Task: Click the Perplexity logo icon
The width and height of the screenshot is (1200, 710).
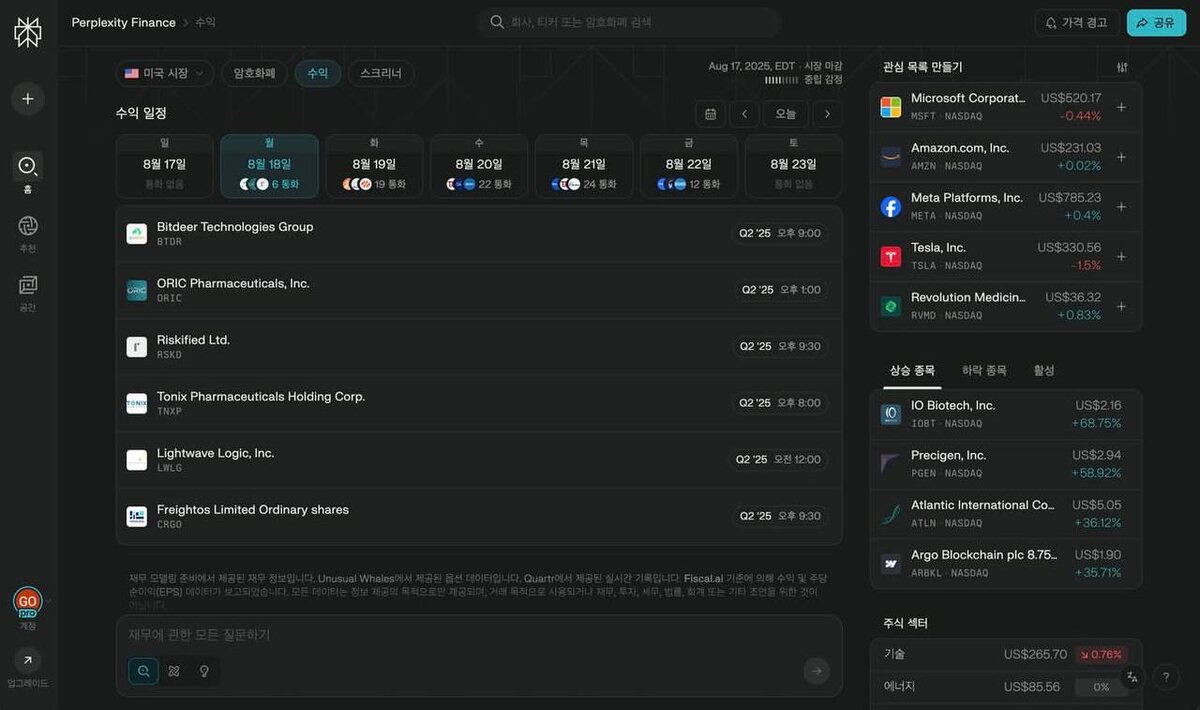Action: coord(27,32)
